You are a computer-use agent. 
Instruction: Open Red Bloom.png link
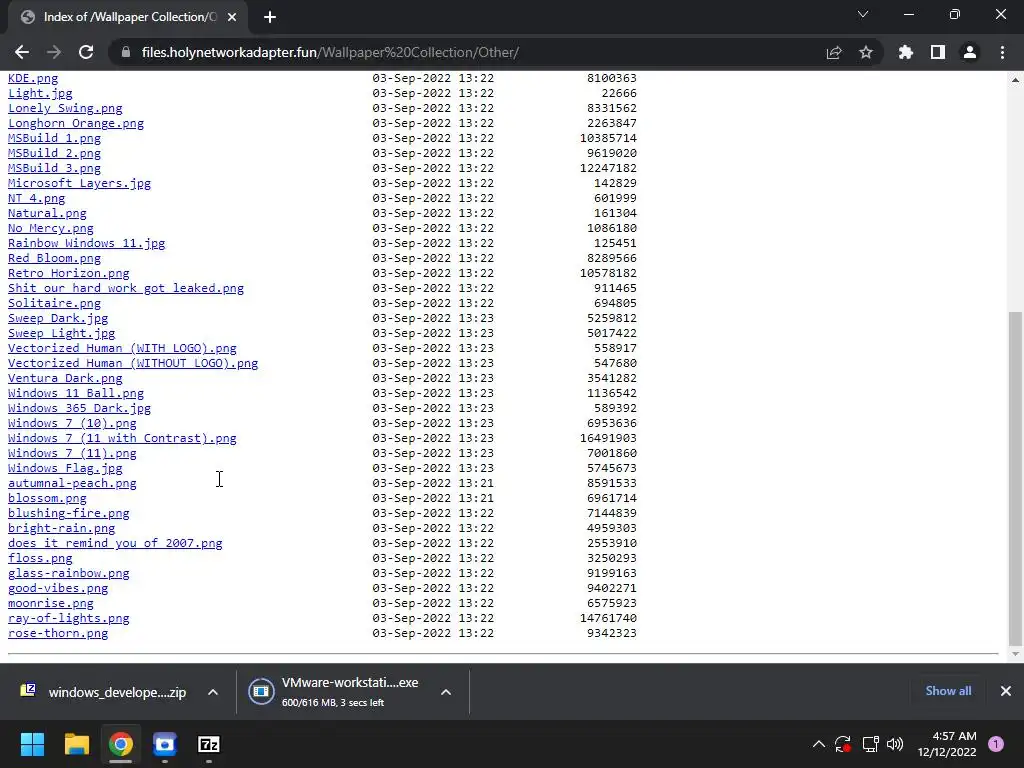[54, 259]
